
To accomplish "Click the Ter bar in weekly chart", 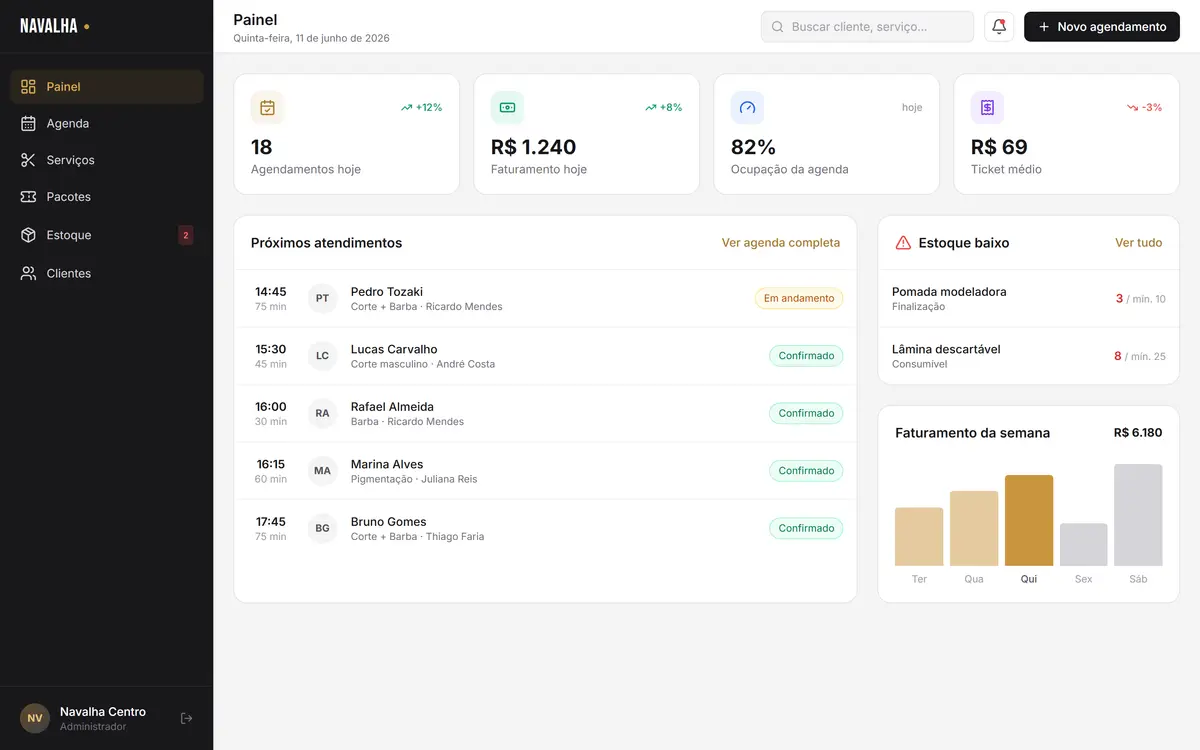I will [919, 537].
